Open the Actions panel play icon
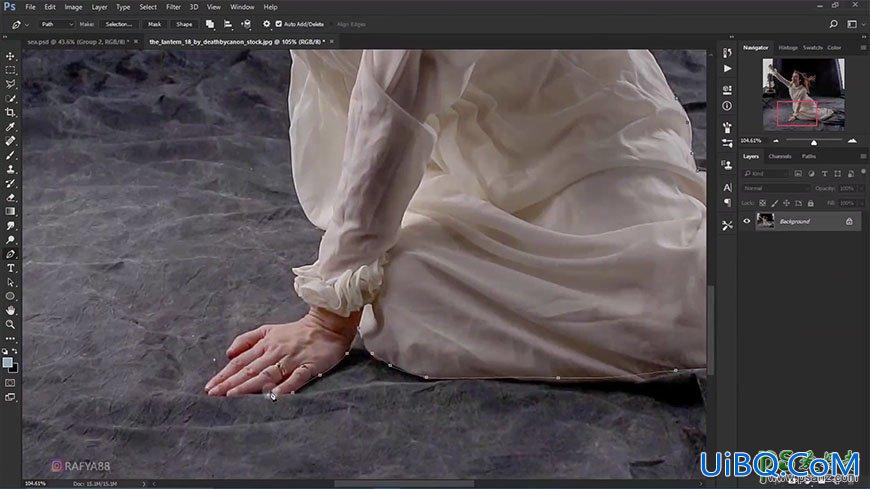Viewport: 870px width, 489px height. 727,69
